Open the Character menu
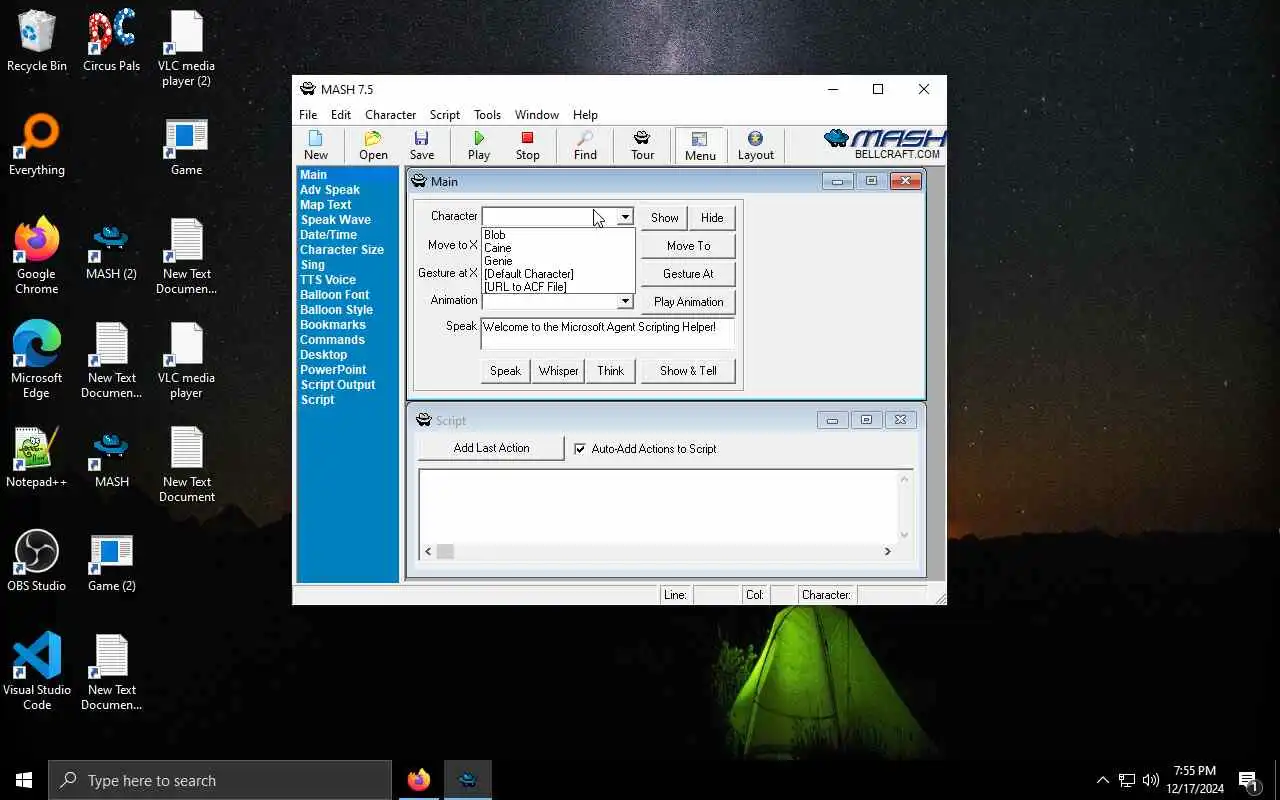 click(390, 115)
